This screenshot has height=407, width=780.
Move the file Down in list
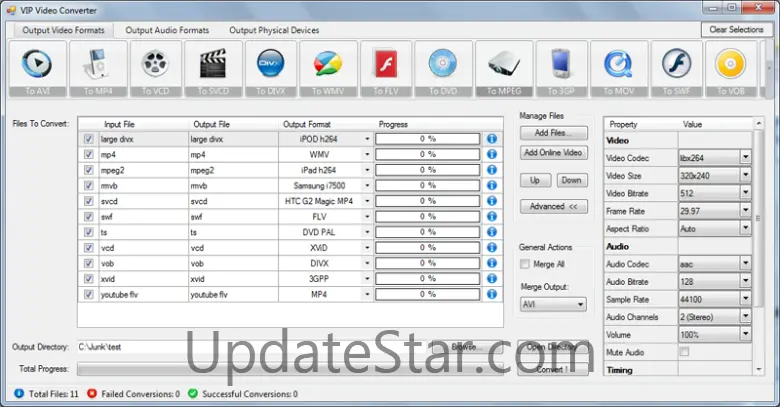(572, 180)
